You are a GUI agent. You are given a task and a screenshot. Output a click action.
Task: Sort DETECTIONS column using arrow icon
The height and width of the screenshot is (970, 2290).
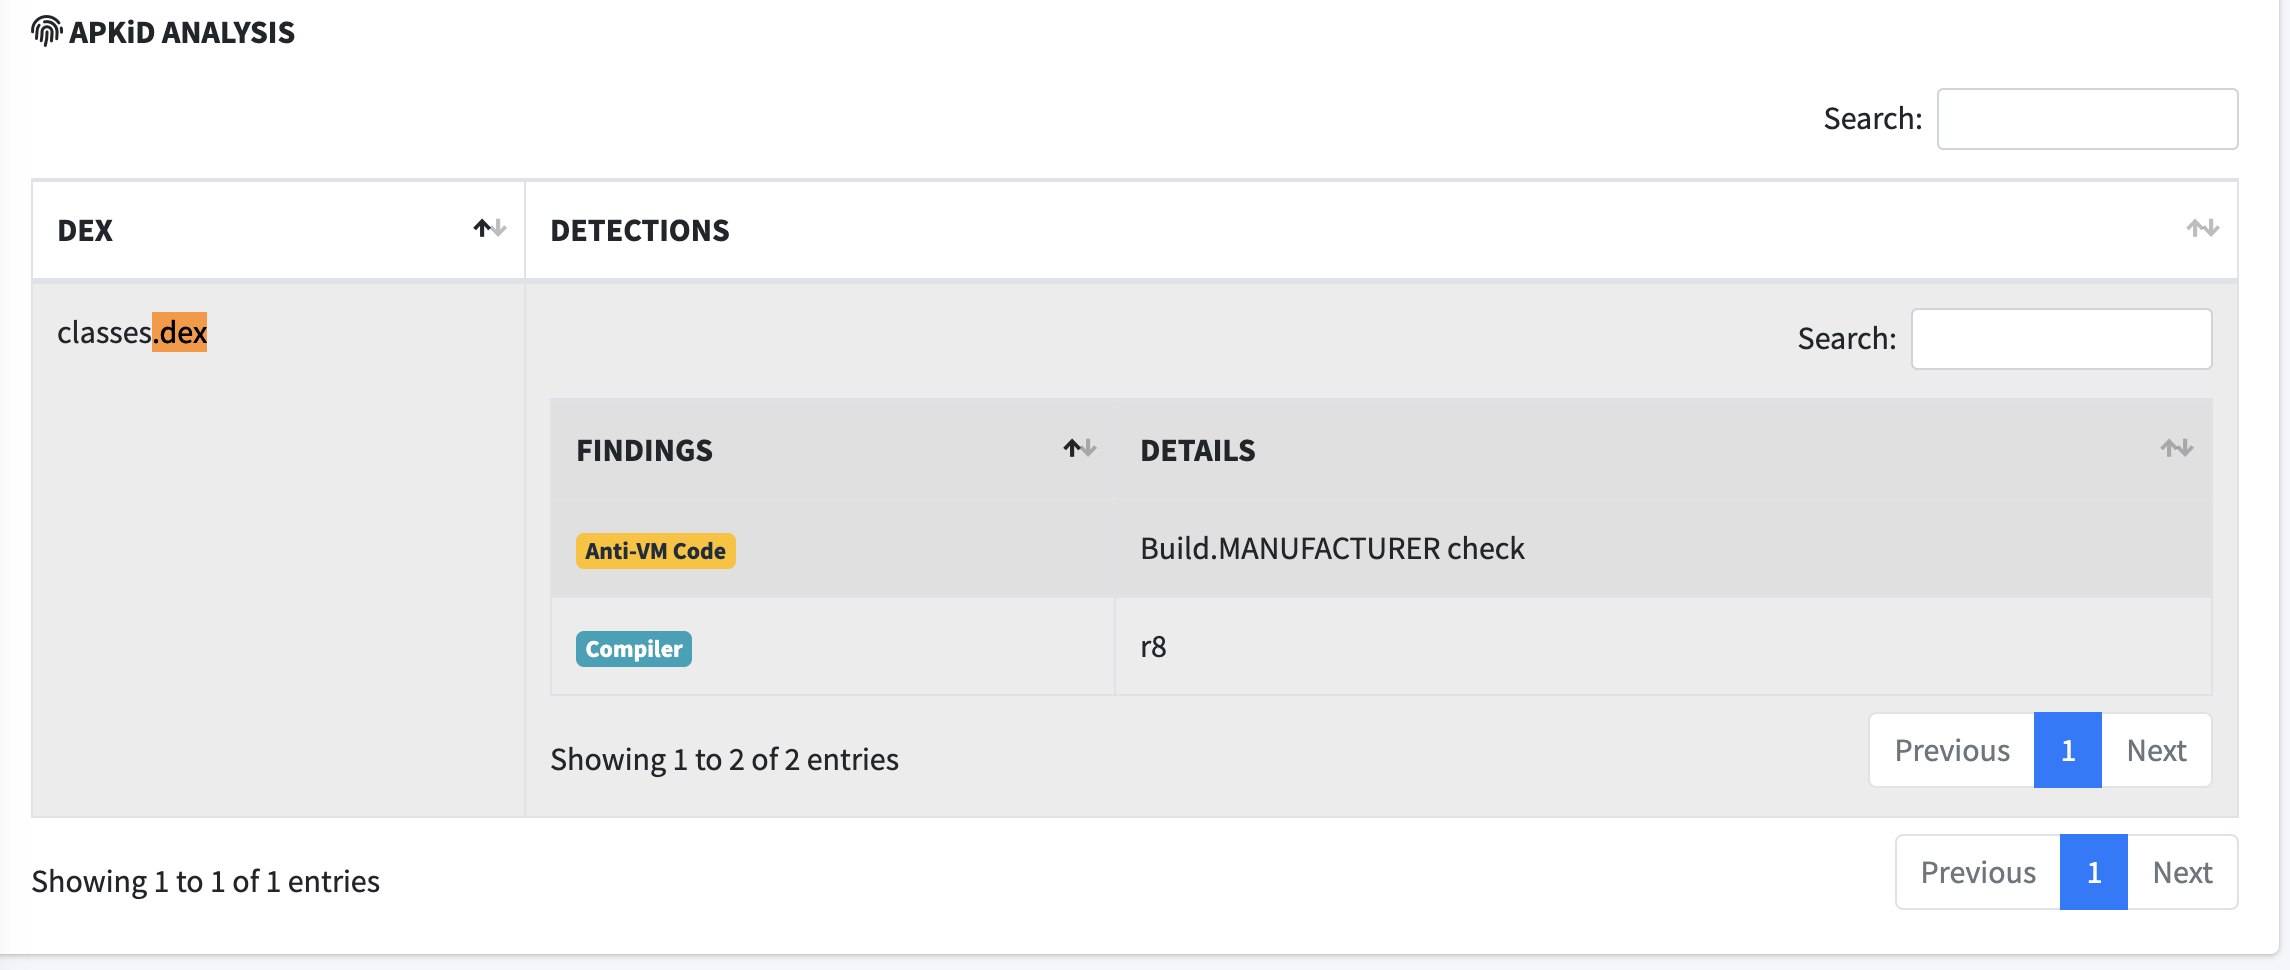coord(2202,229)
